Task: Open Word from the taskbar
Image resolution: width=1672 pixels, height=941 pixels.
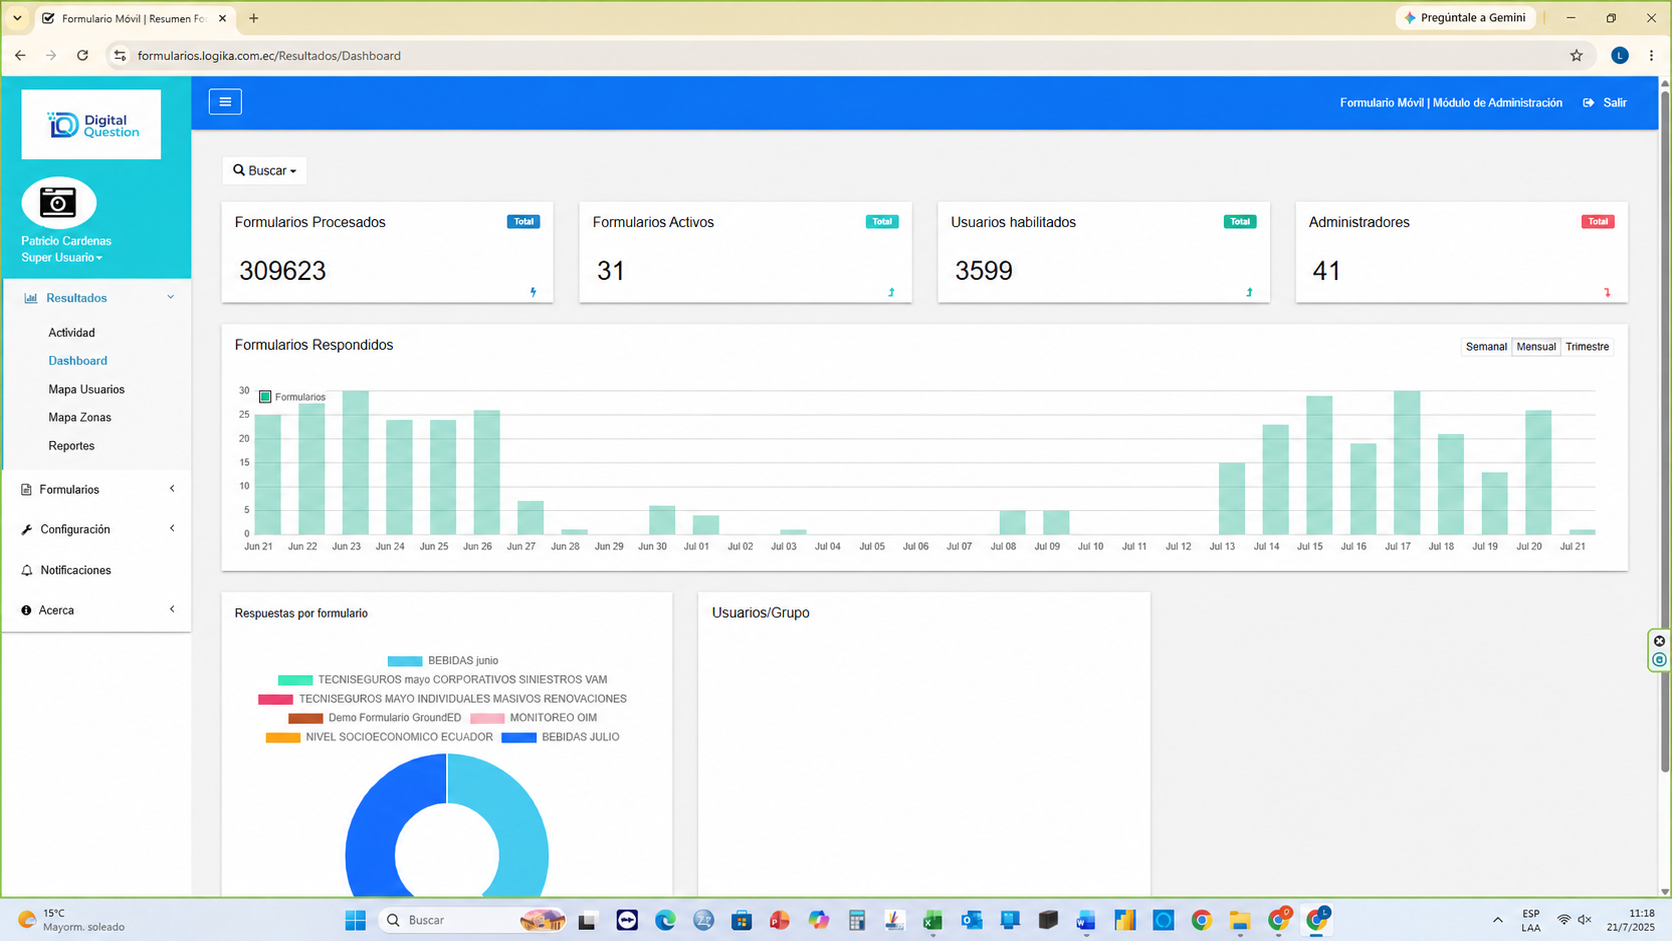Action: tap(1086, 920)
